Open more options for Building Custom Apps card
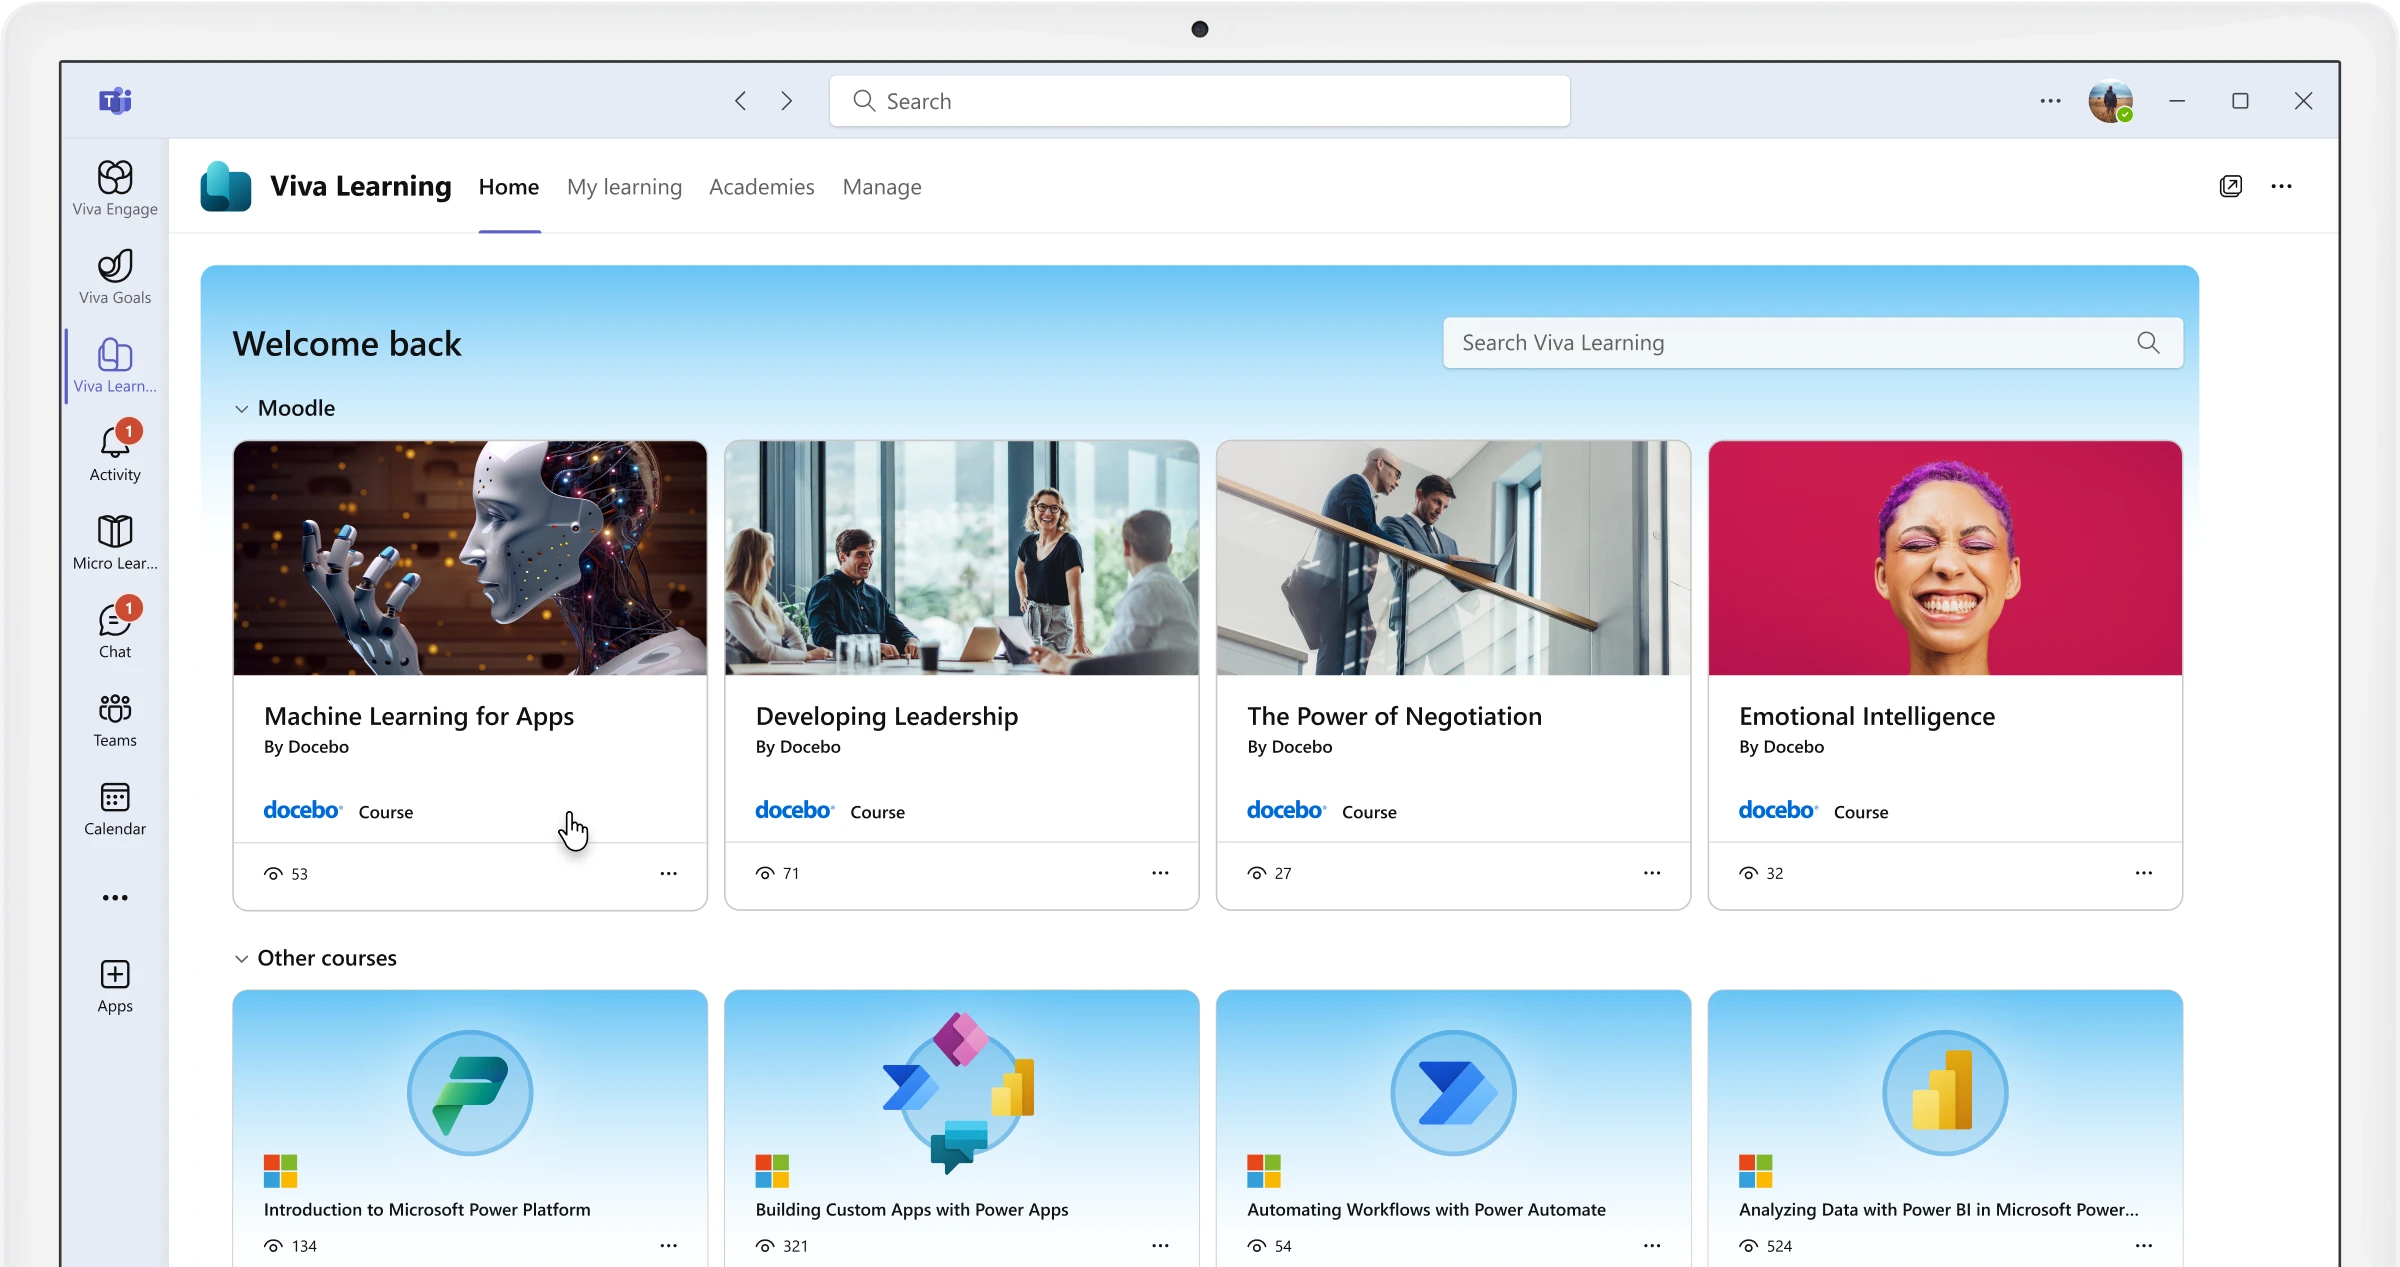2400x1267 pixels. pos(1160,1246)
